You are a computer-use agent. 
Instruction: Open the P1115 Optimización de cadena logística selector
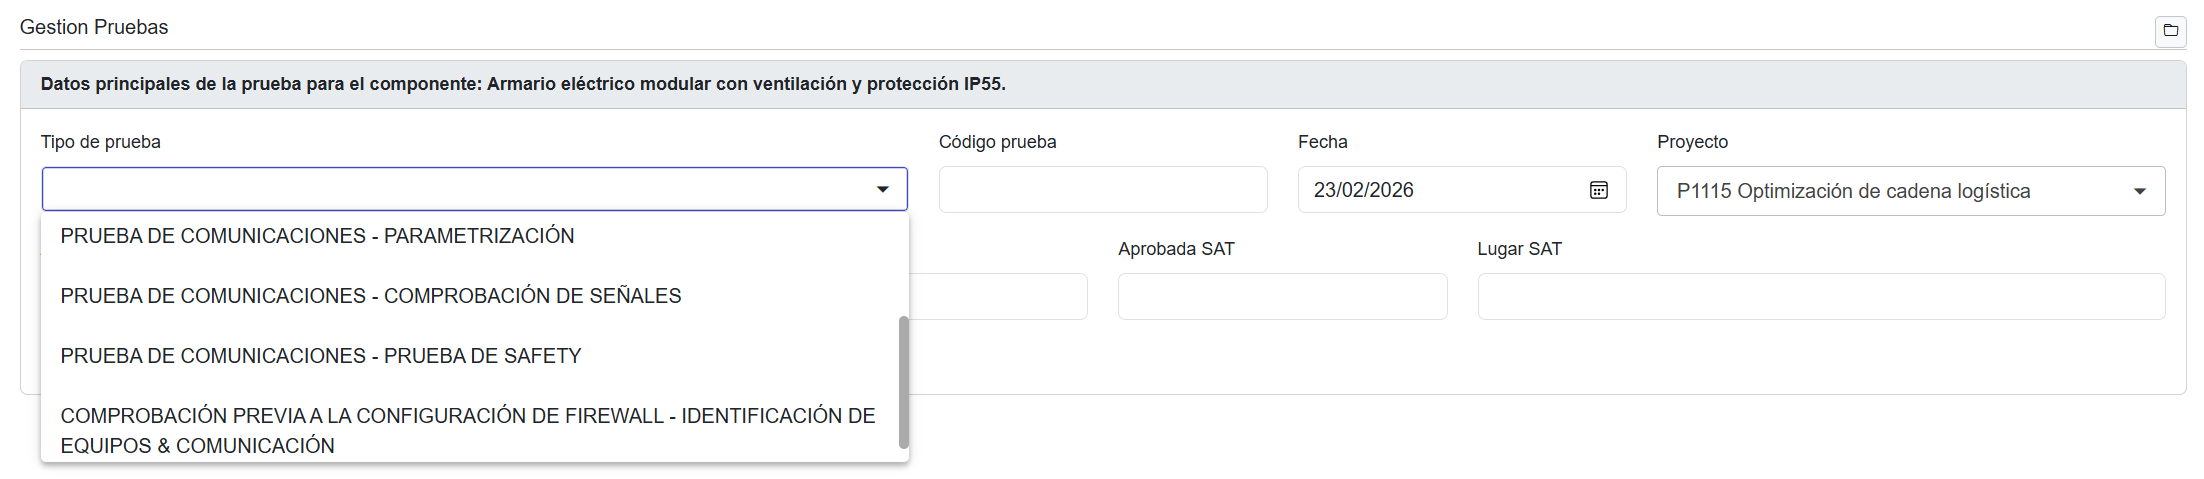(x=1852, y=192)
